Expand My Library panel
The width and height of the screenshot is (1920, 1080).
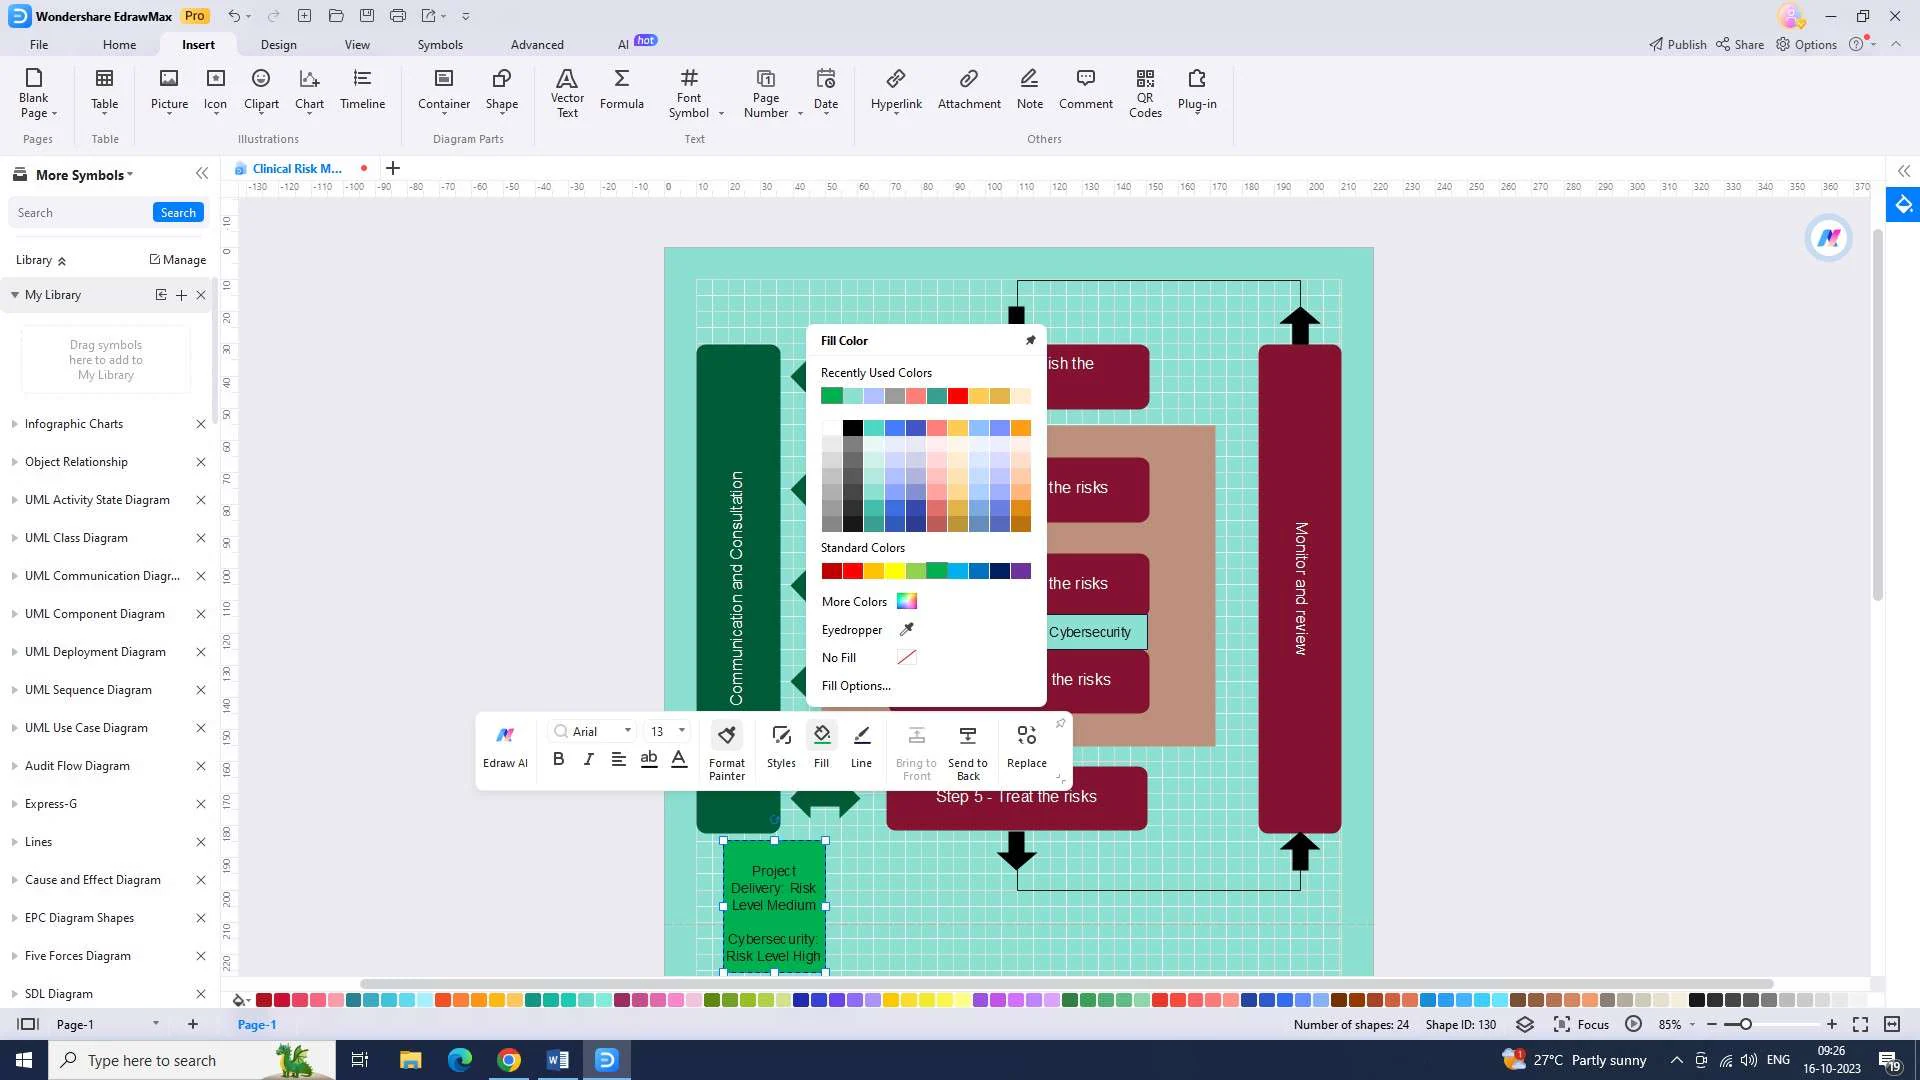click(15, 294)
